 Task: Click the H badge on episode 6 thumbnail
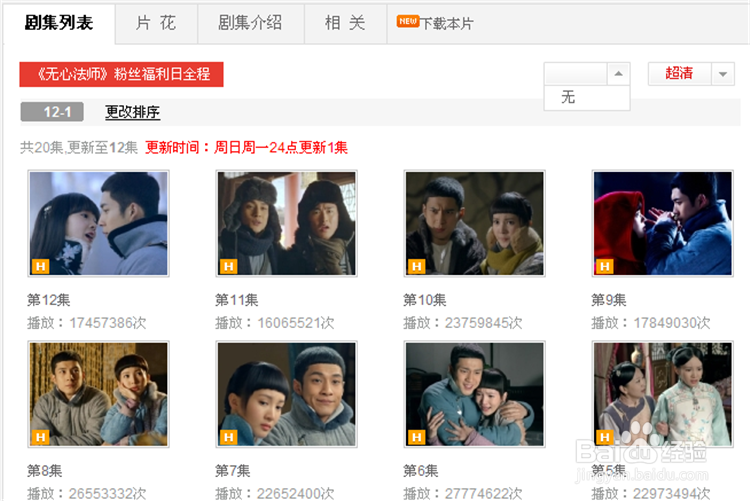(x=417, y=437)
